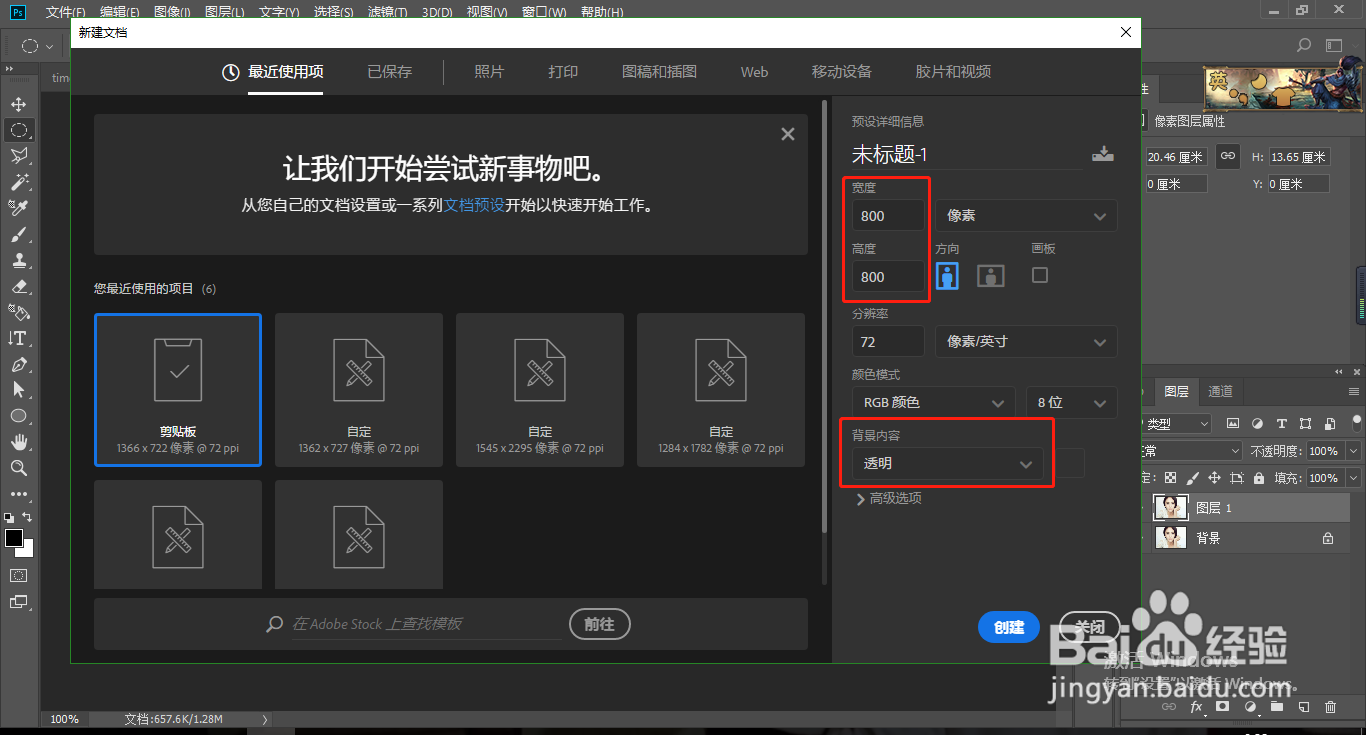Select the Clone Stamp tool
This screenshot has width=1366, height=735.
click(x=18, y=260)
